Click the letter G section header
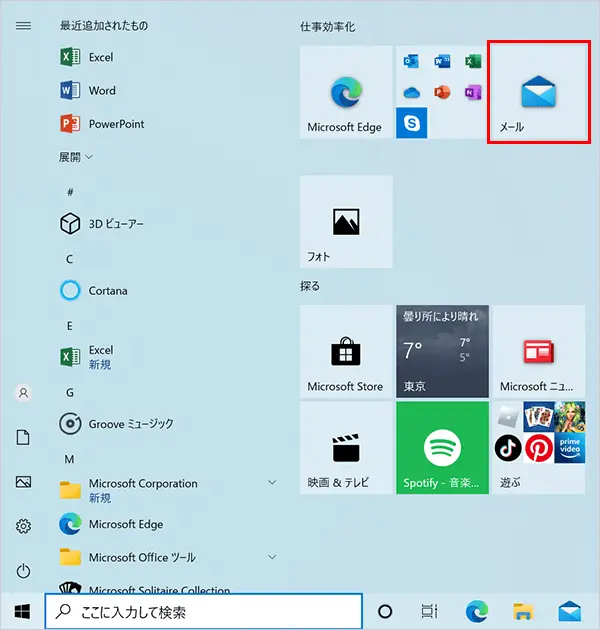The image size is (600, 630). (x=70, y=393)
